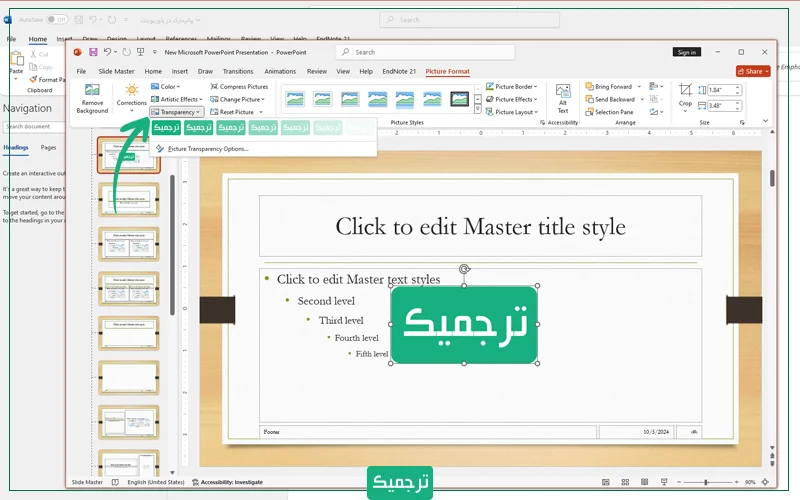Click the spell check book icon
This screenshot has width=800, height=500.
(115, 482)
